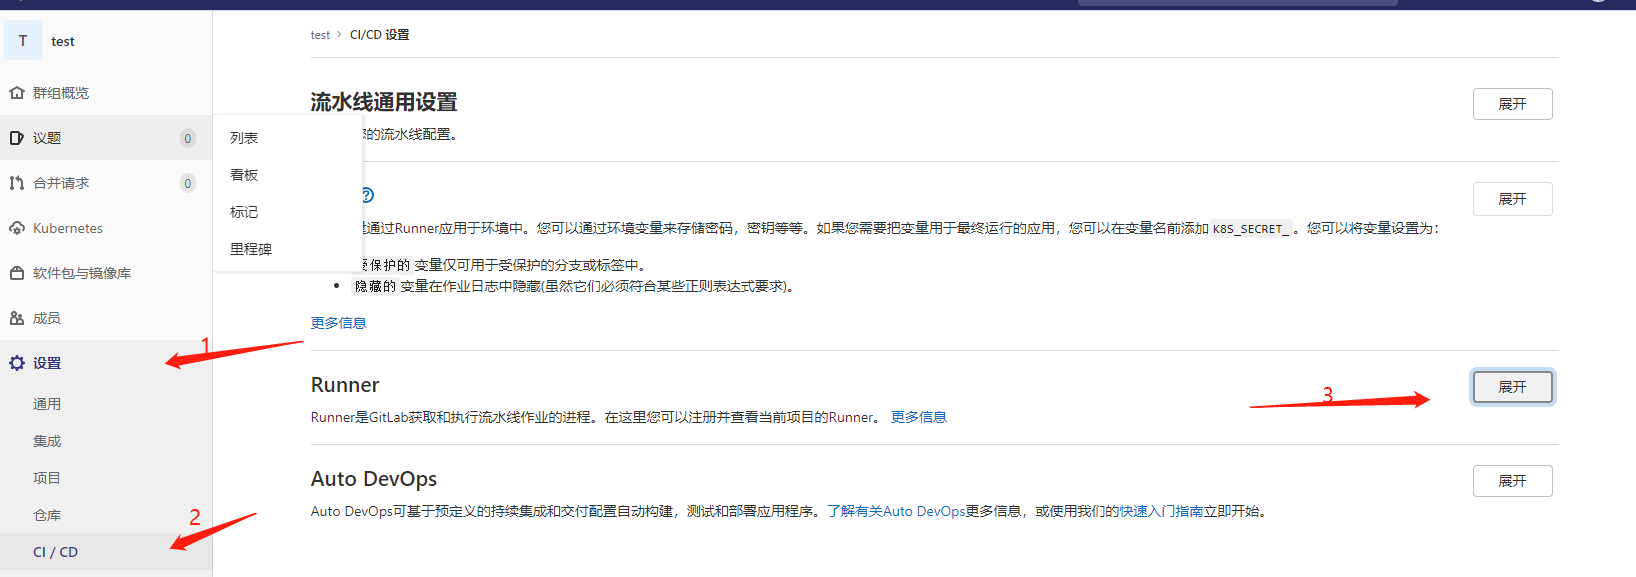Click the Kubernetes cluster icon
Viewport: 1636px width, 577px height.
click(17, 228)
